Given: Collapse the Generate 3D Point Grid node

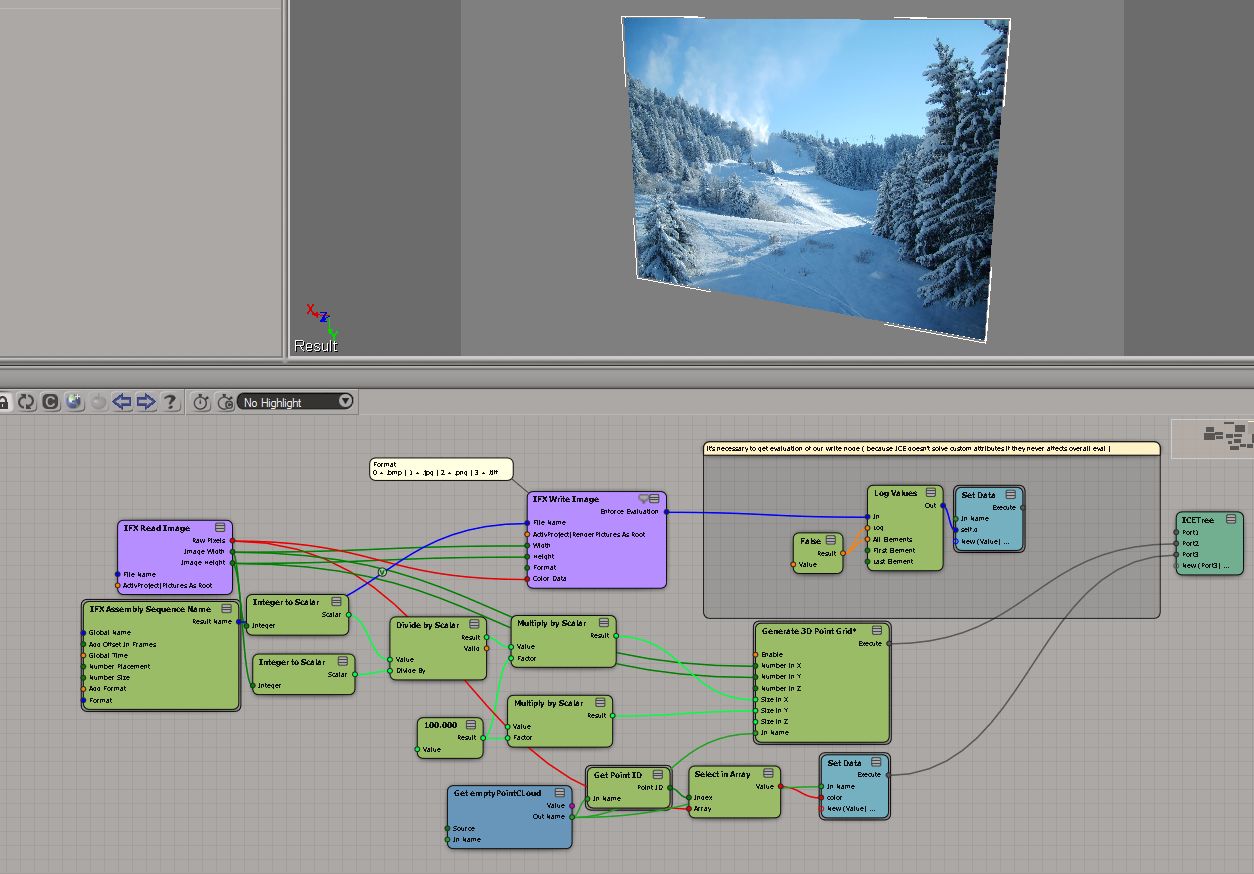Looking at the screenshot, I should [x=877, y=631].
